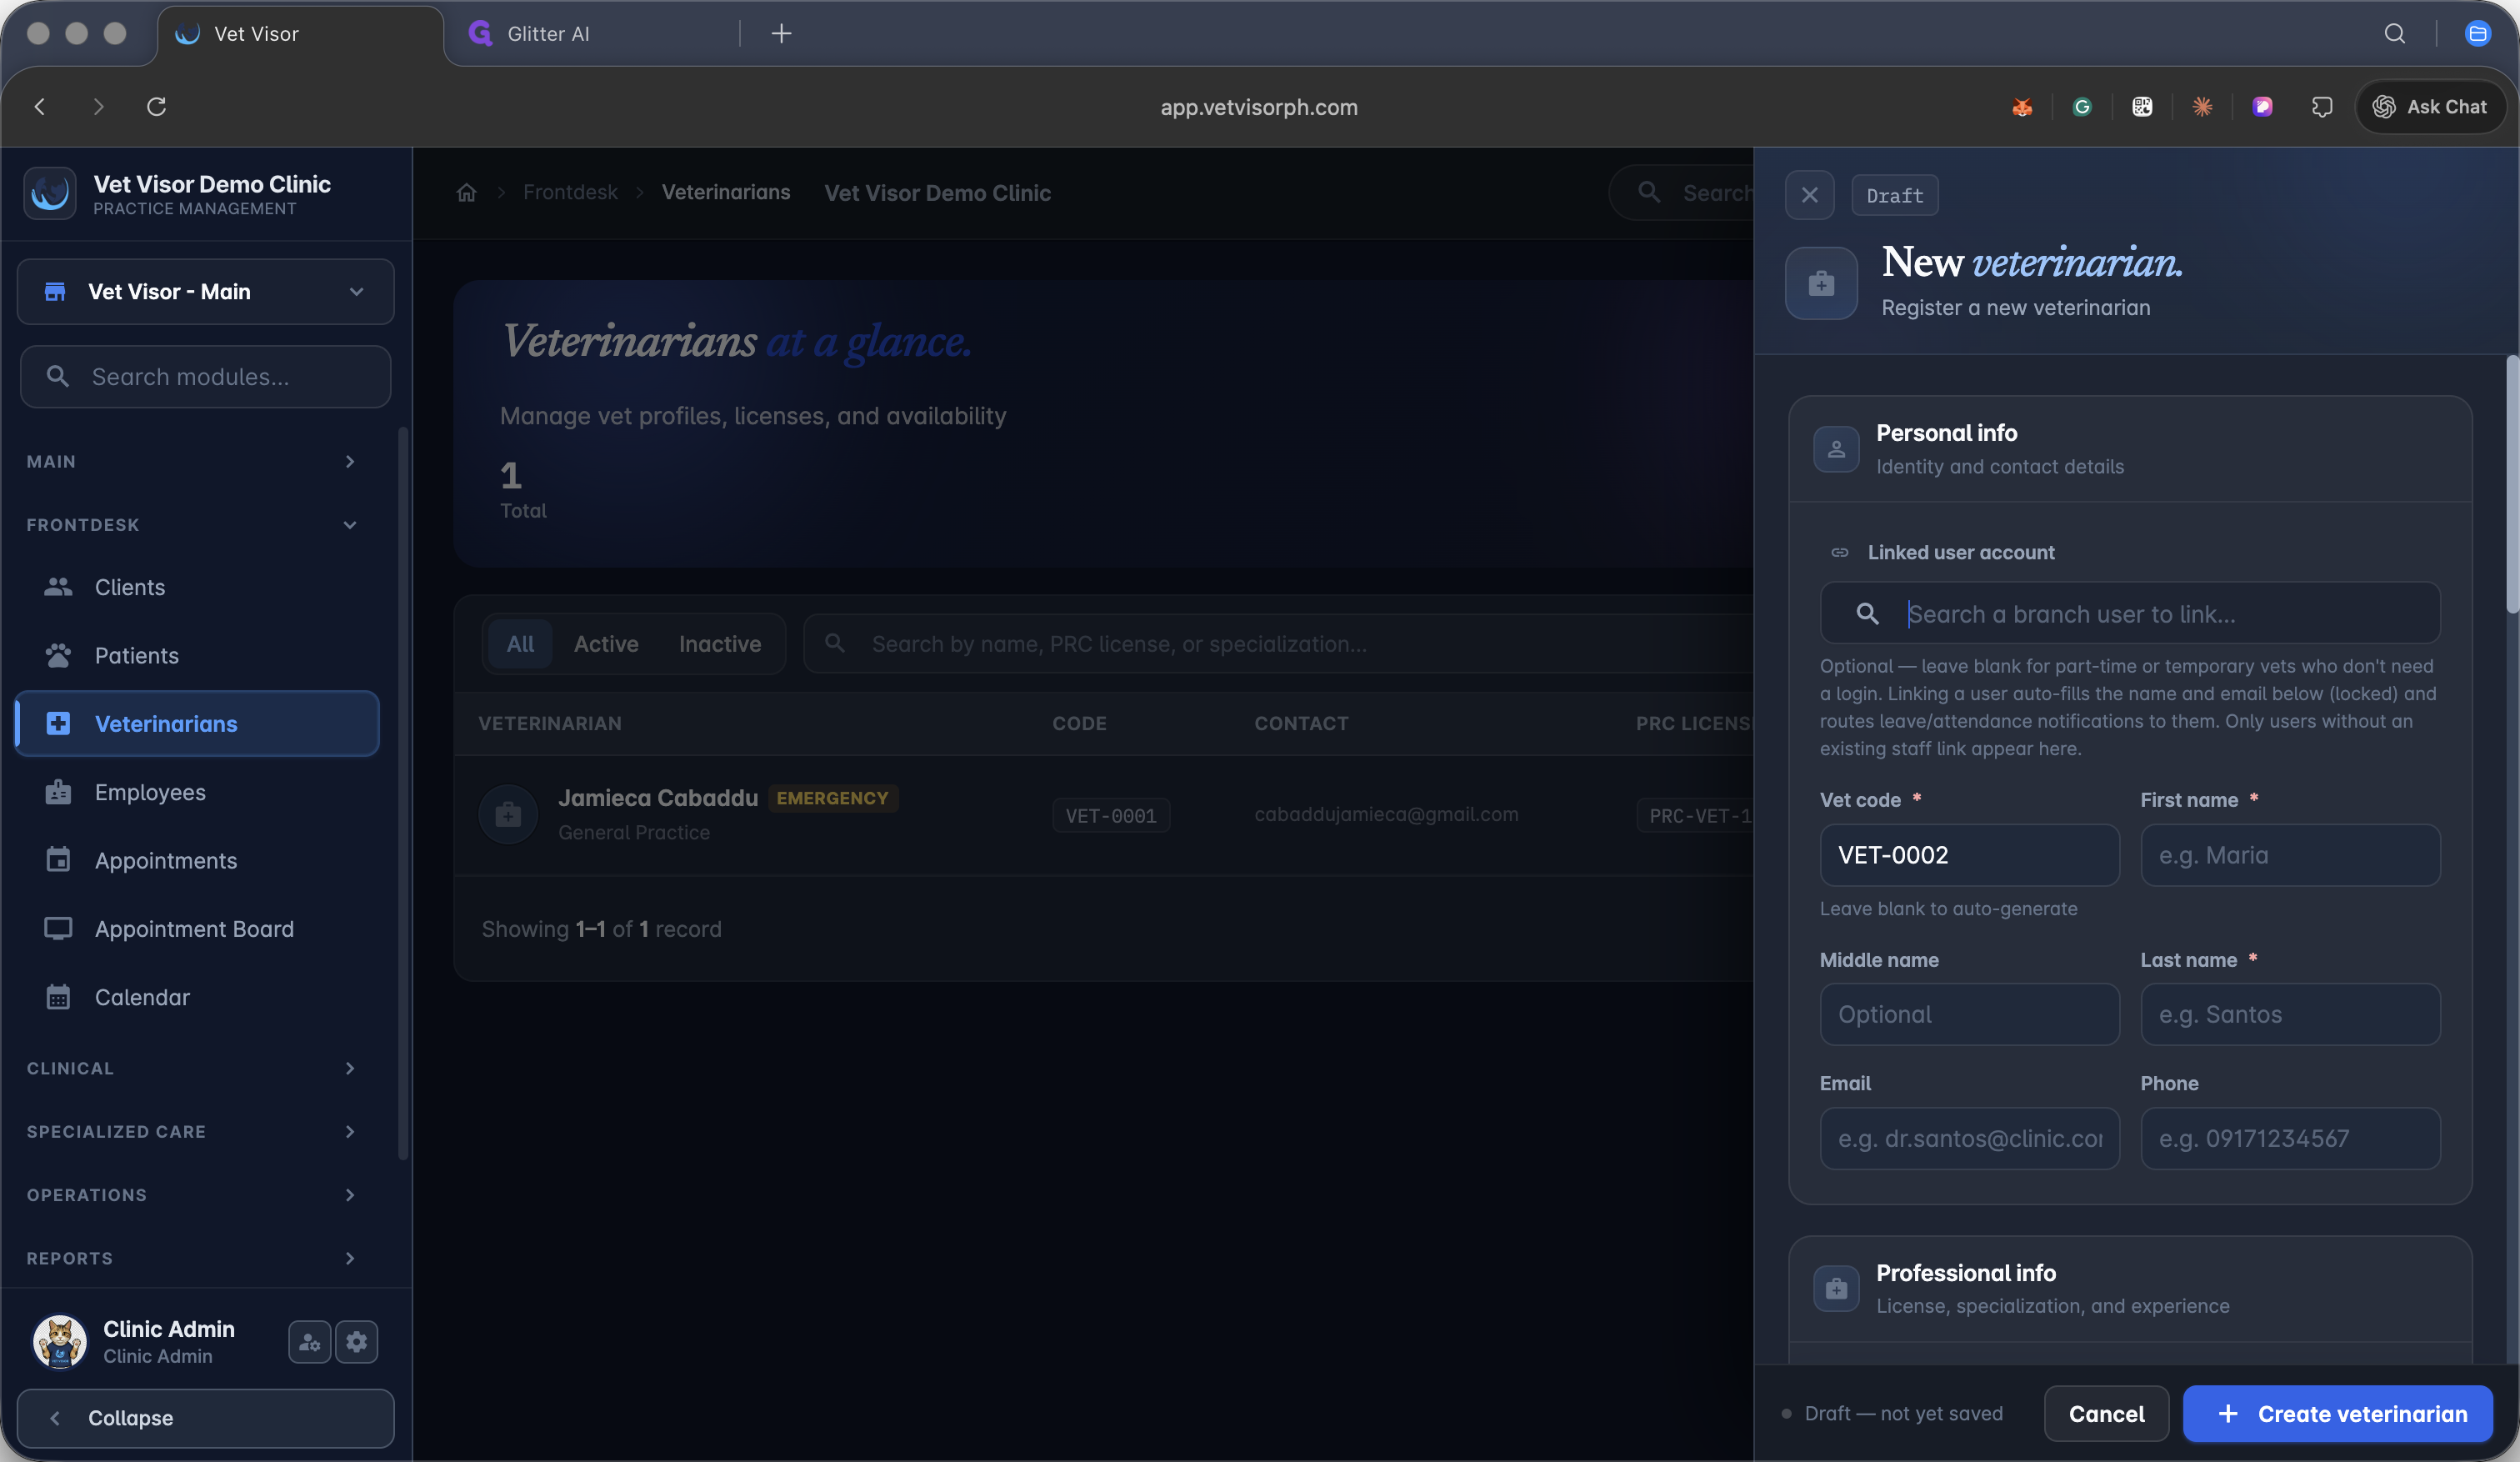Open the Clients module

click(198, 587)
